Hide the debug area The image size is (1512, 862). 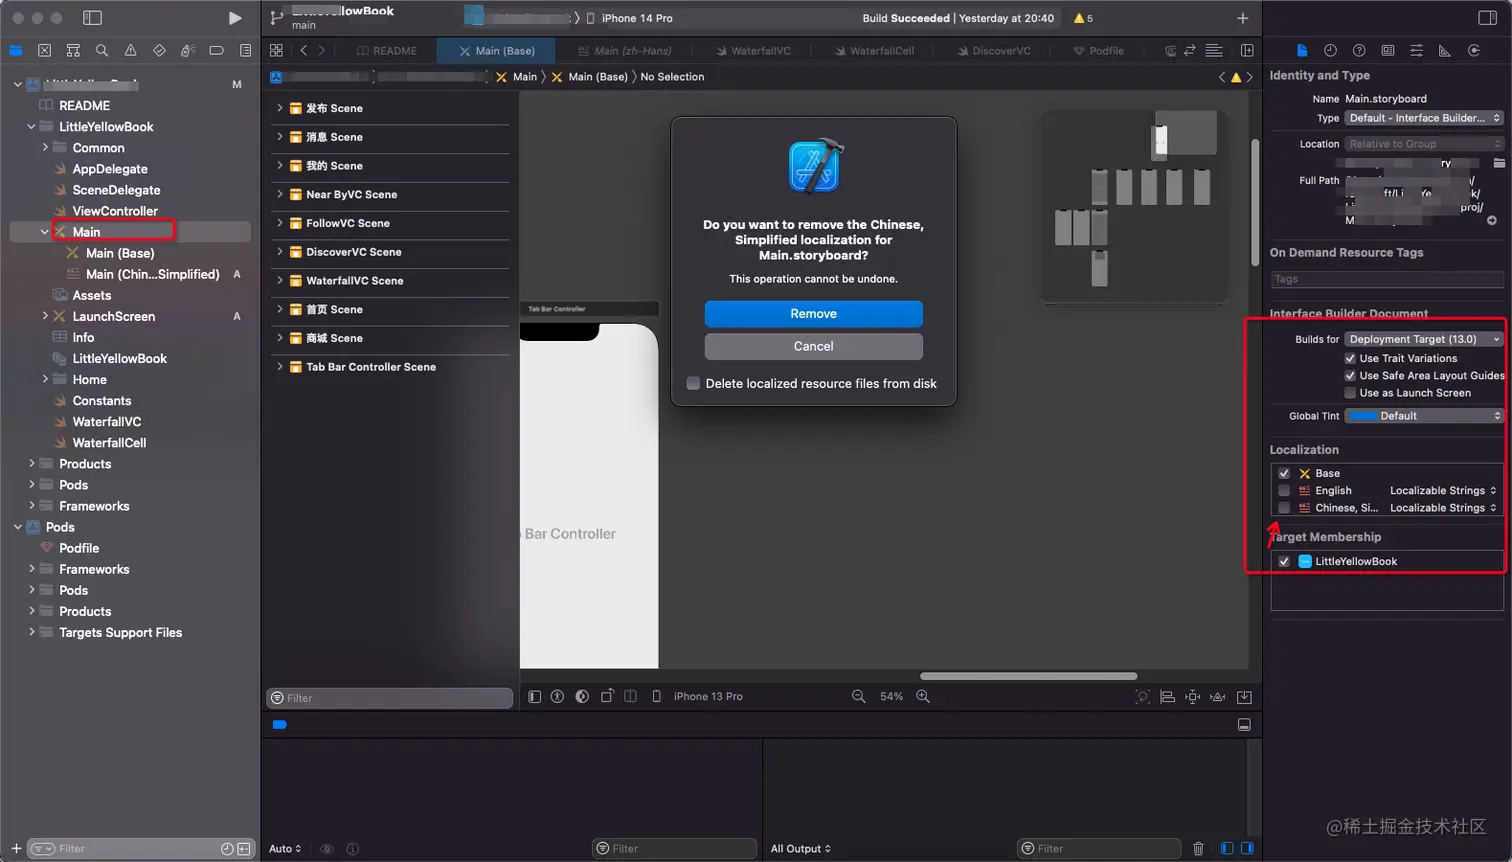click(x=1244, y=725)
